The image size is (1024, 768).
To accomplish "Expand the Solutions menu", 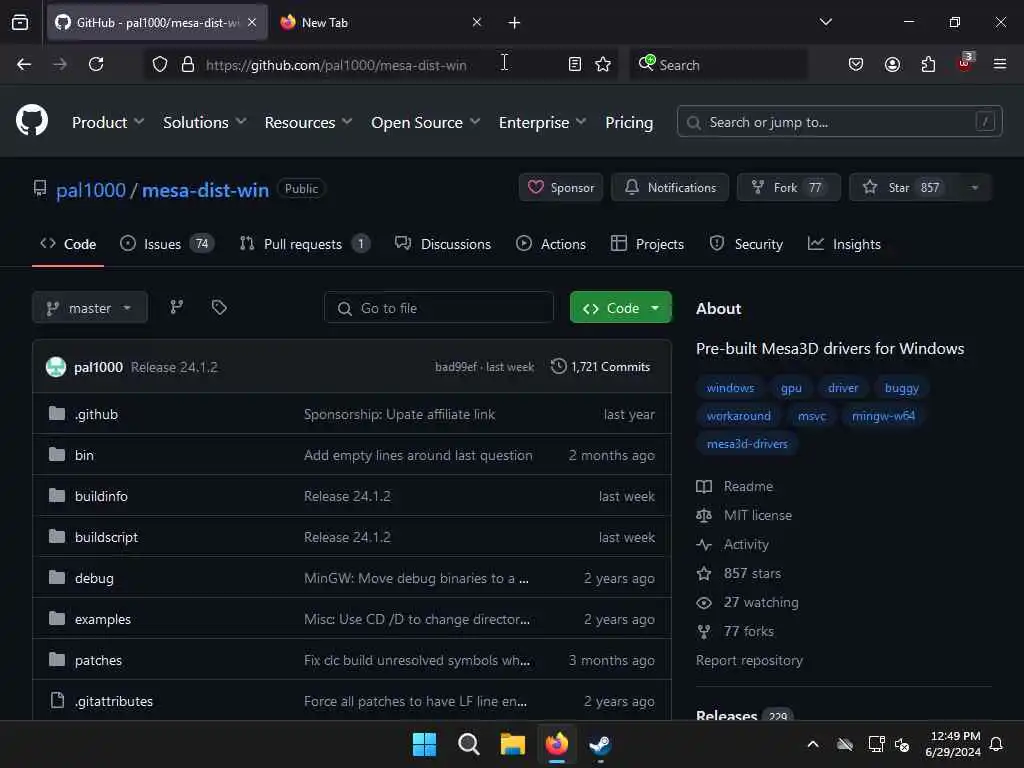I will click(x=204, y=122).
